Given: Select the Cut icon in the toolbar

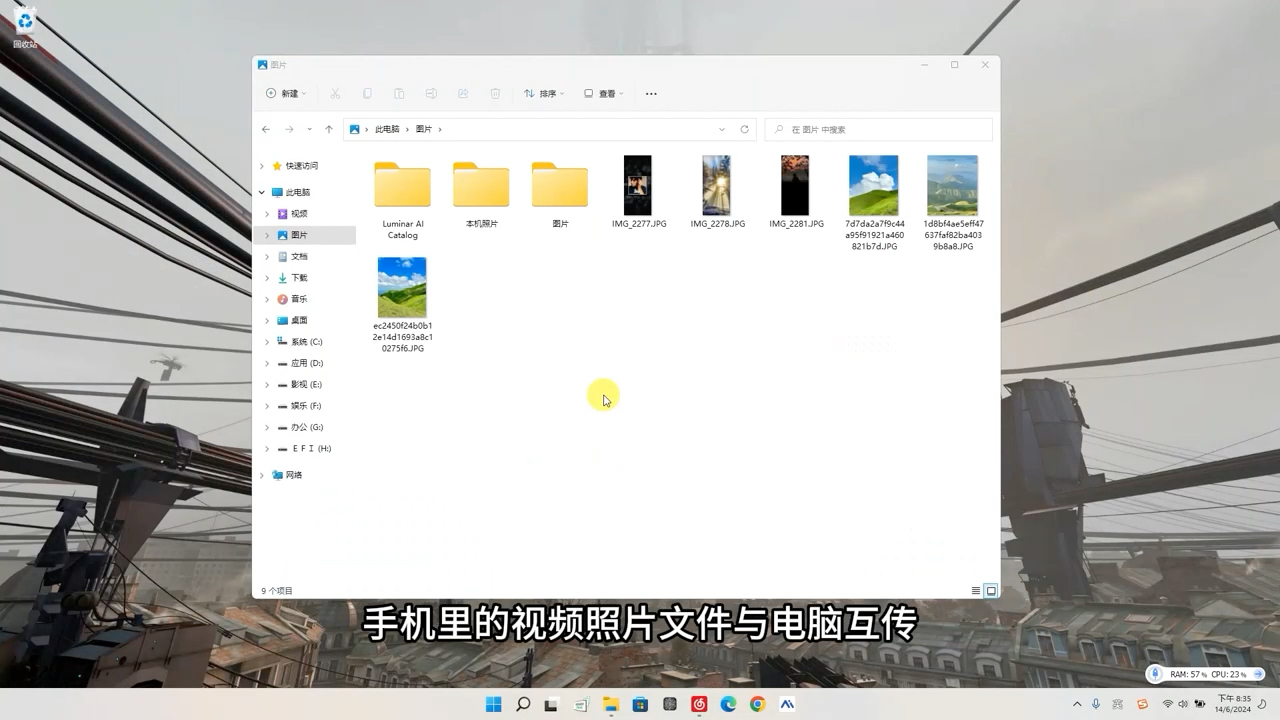Looking at the screenshot, I should click(335, 93).
